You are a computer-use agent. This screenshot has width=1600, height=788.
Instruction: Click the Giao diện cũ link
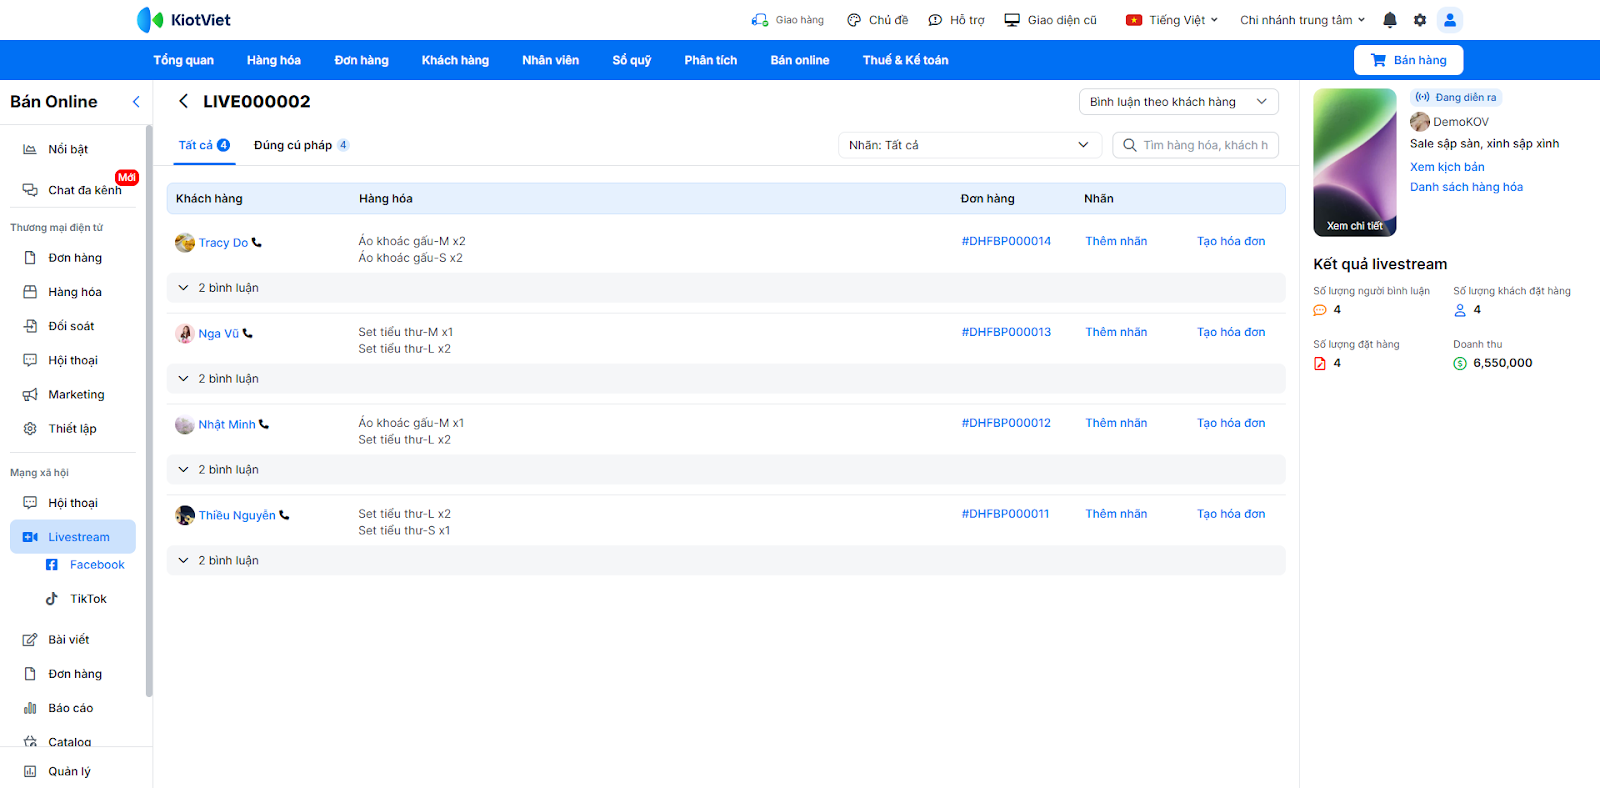[1051, 20]
